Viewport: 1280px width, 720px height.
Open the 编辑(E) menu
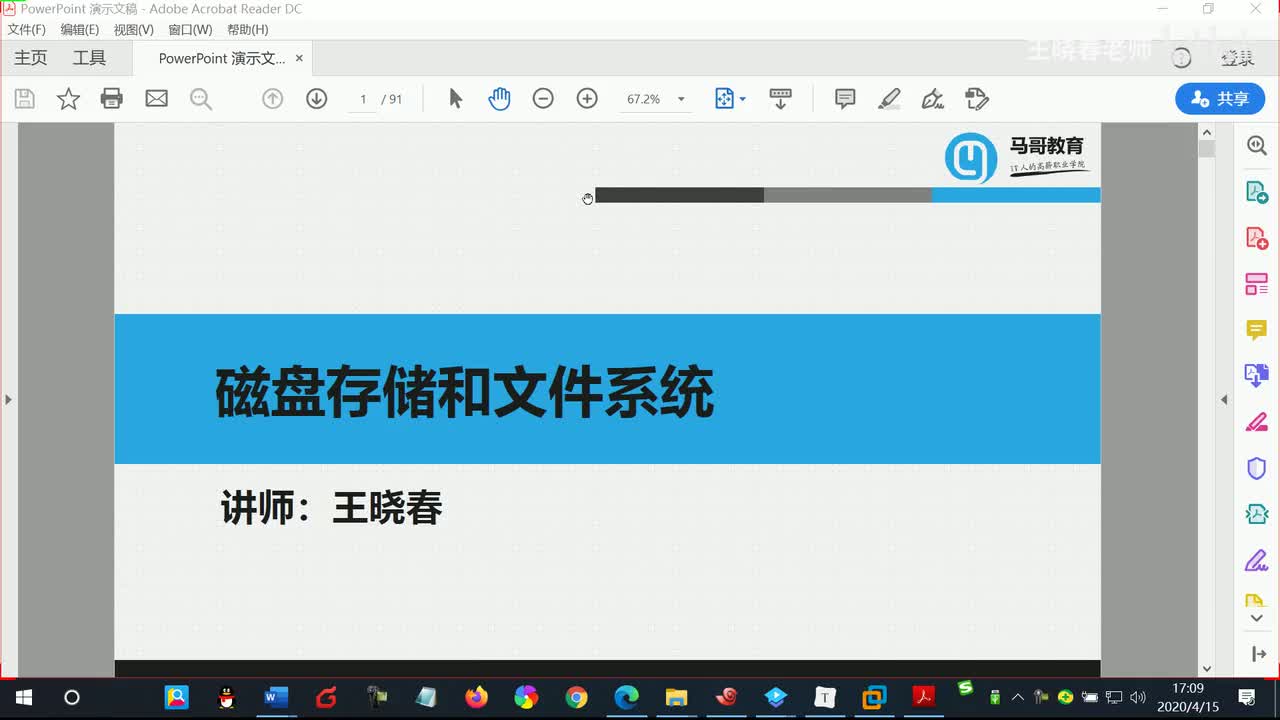pos(80,30)
